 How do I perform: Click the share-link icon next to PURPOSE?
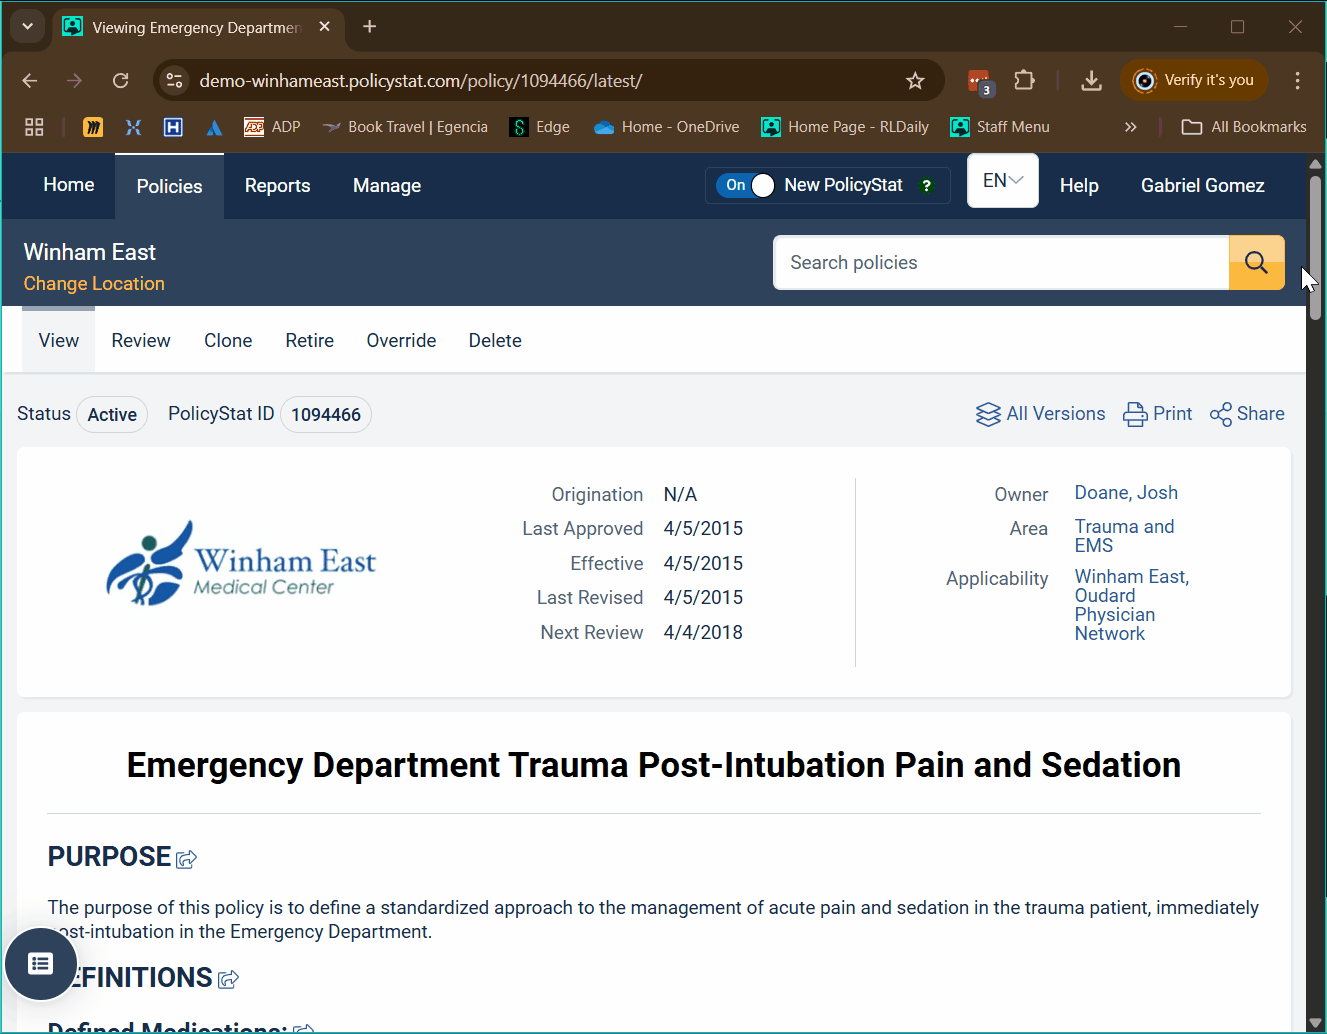point(187,859)
